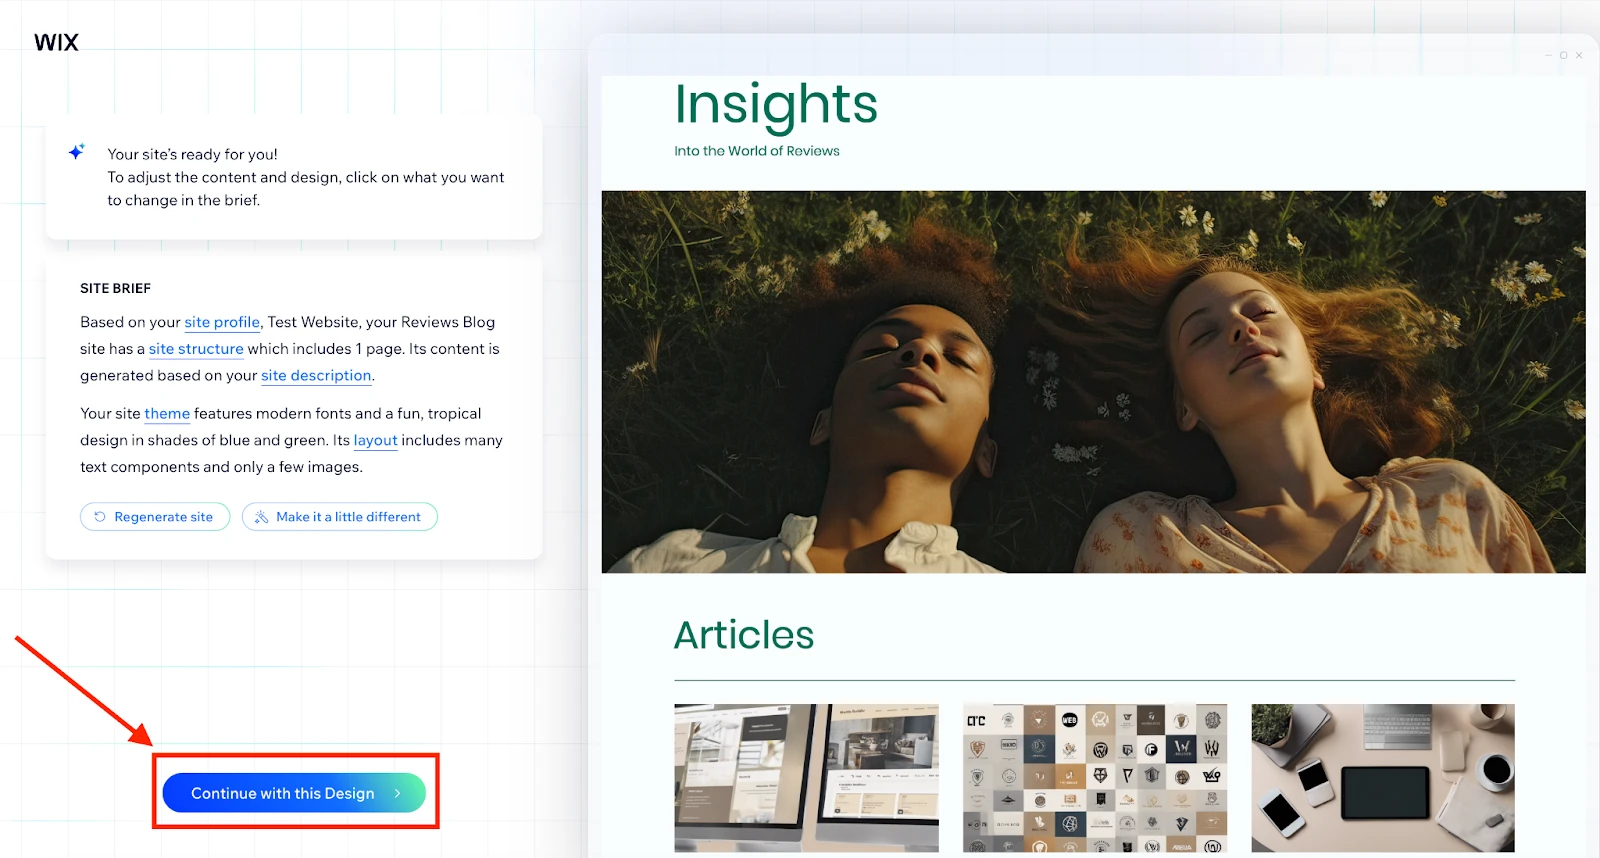Minimize the preview window
1600x858 pixels.
(1548, 55)
